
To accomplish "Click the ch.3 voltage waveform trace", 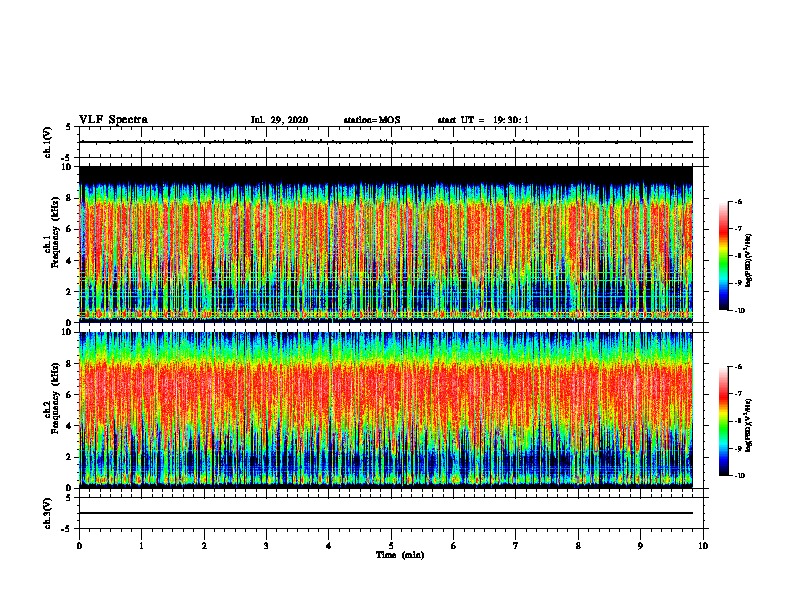I will [x=386, y=513].
